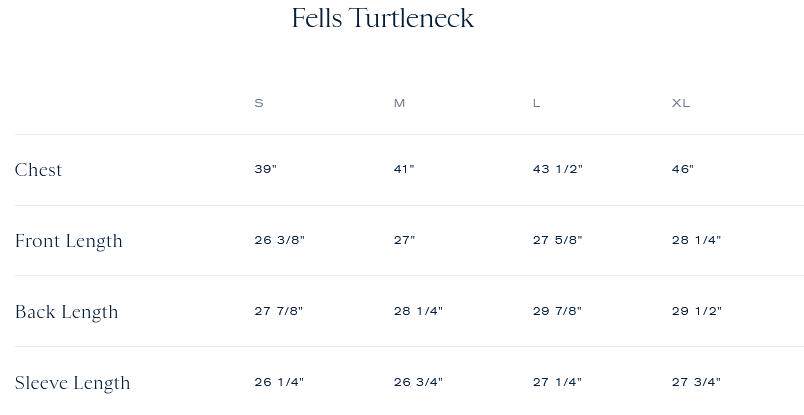This screenshot has width=804, height=415.
Task: Click the Fells Turtleneck title
Action: point(382,18)
